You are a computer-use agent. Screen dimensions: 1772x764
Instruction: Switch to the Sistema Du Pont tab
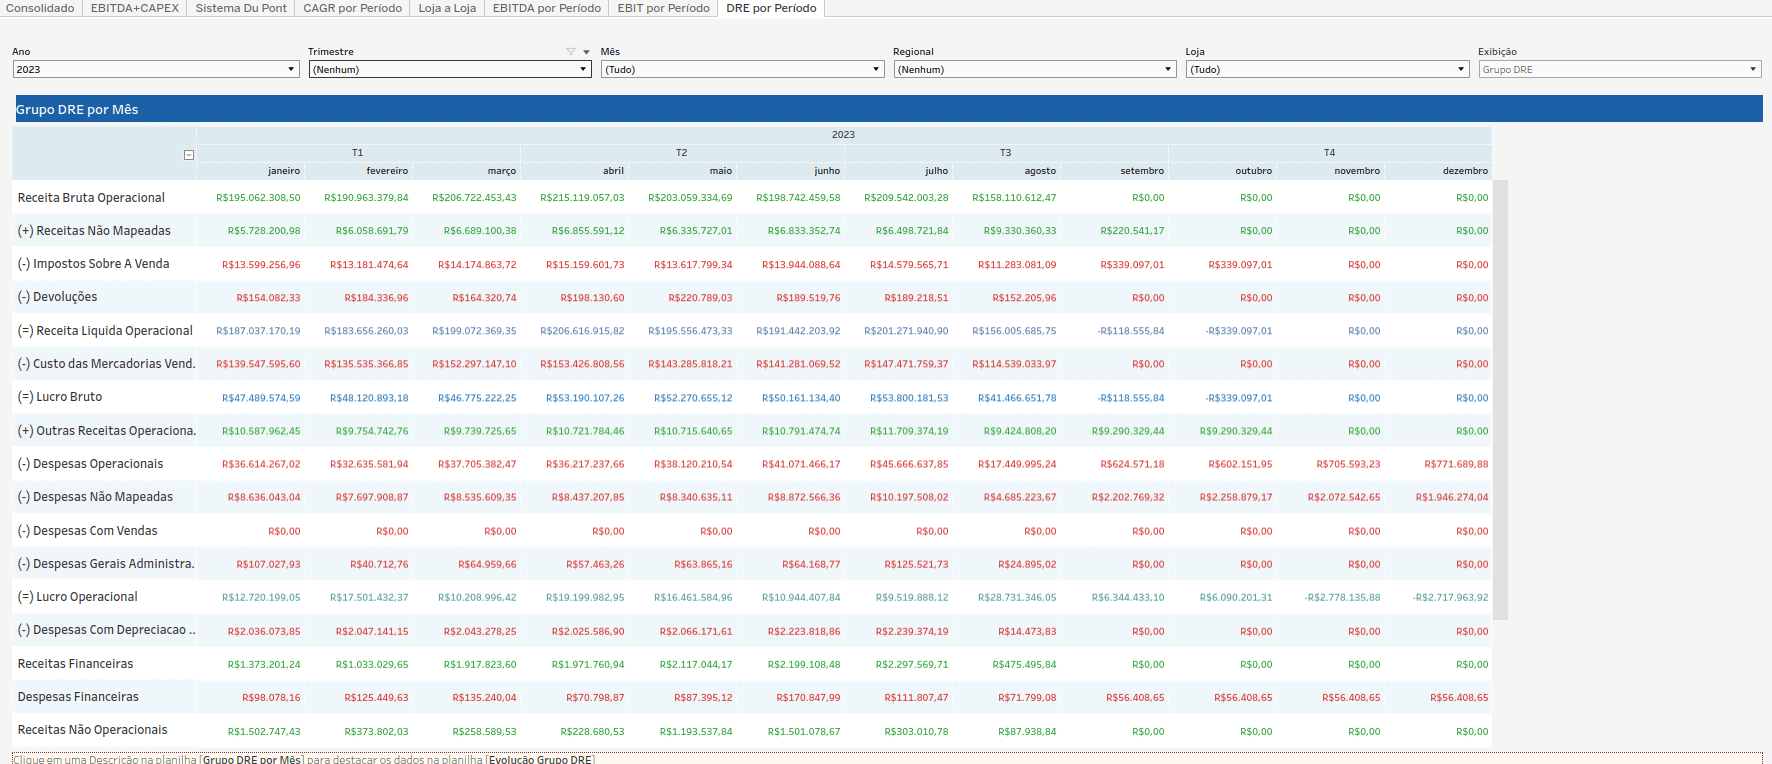(241, 8)
